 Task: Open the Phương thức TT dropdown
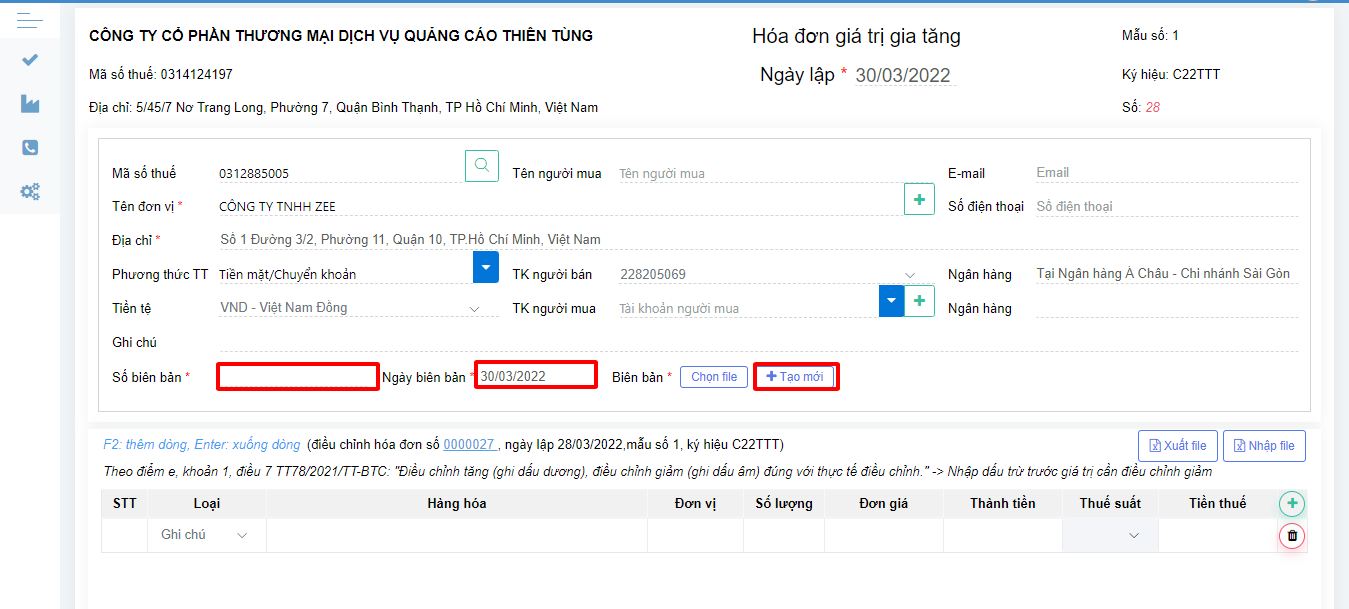485,267
